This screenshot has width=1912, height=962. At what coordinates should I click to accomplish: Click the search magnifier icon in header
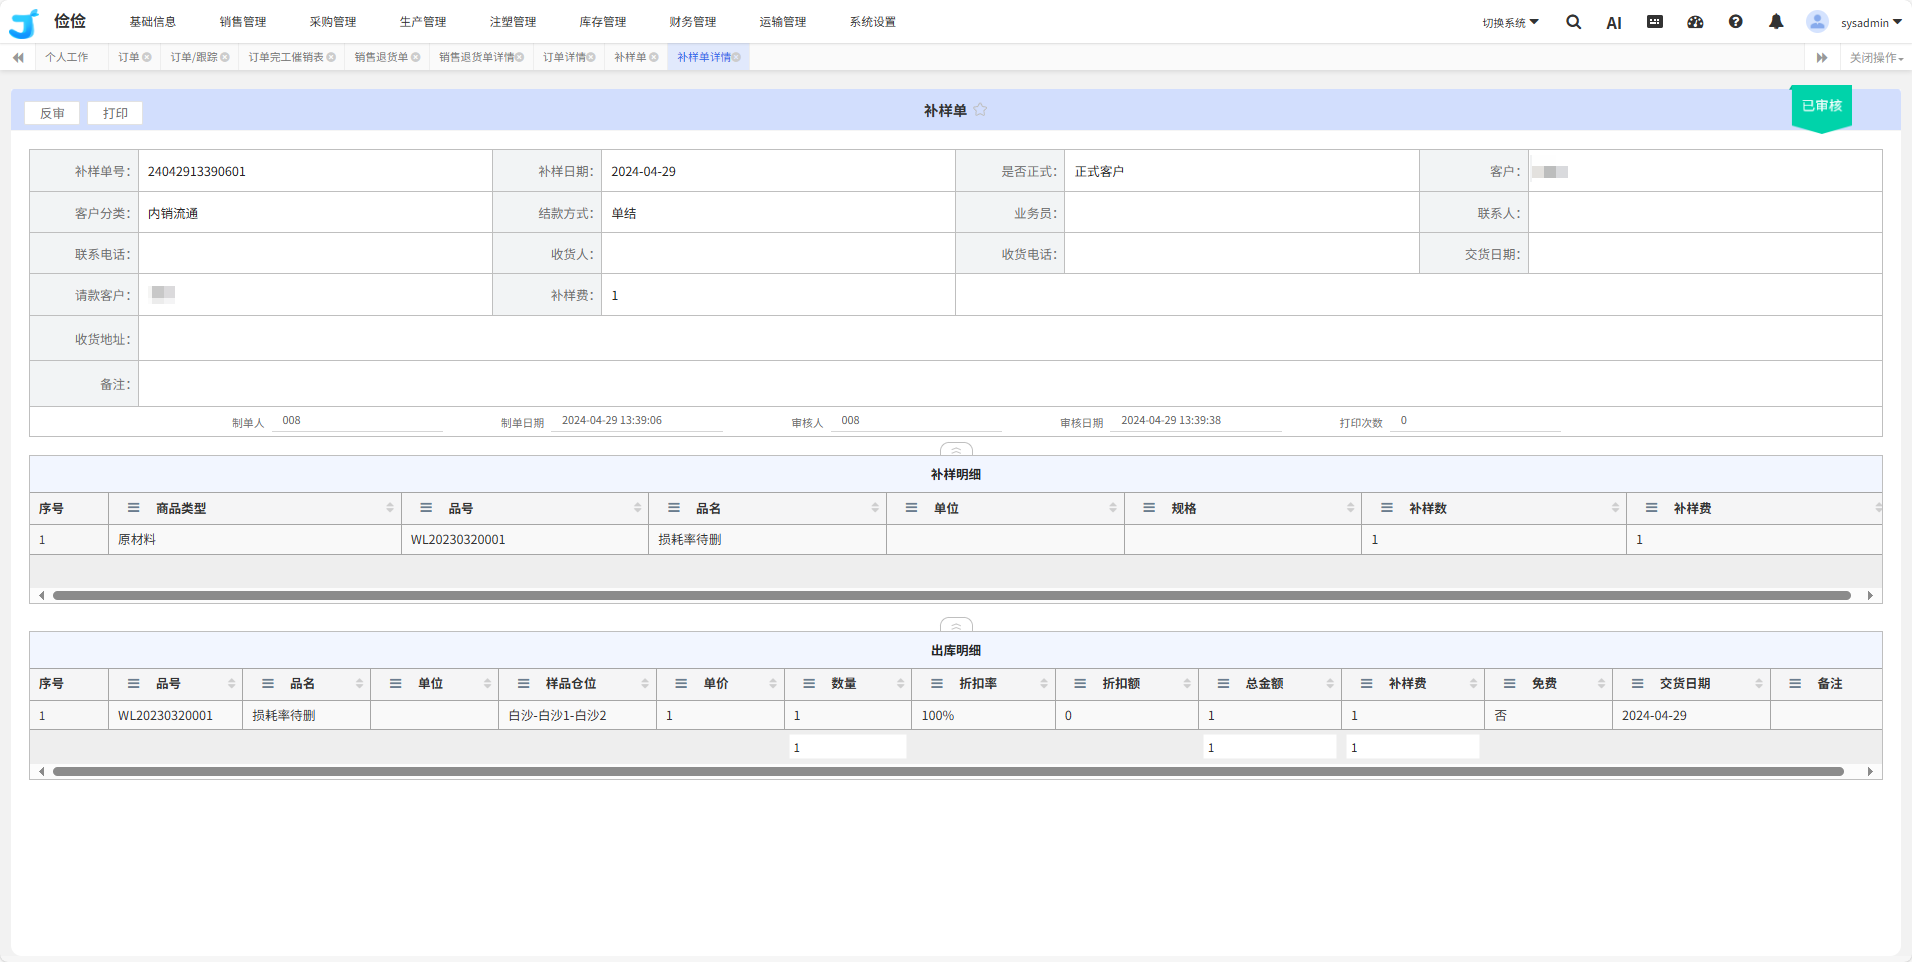point(1573,22)
